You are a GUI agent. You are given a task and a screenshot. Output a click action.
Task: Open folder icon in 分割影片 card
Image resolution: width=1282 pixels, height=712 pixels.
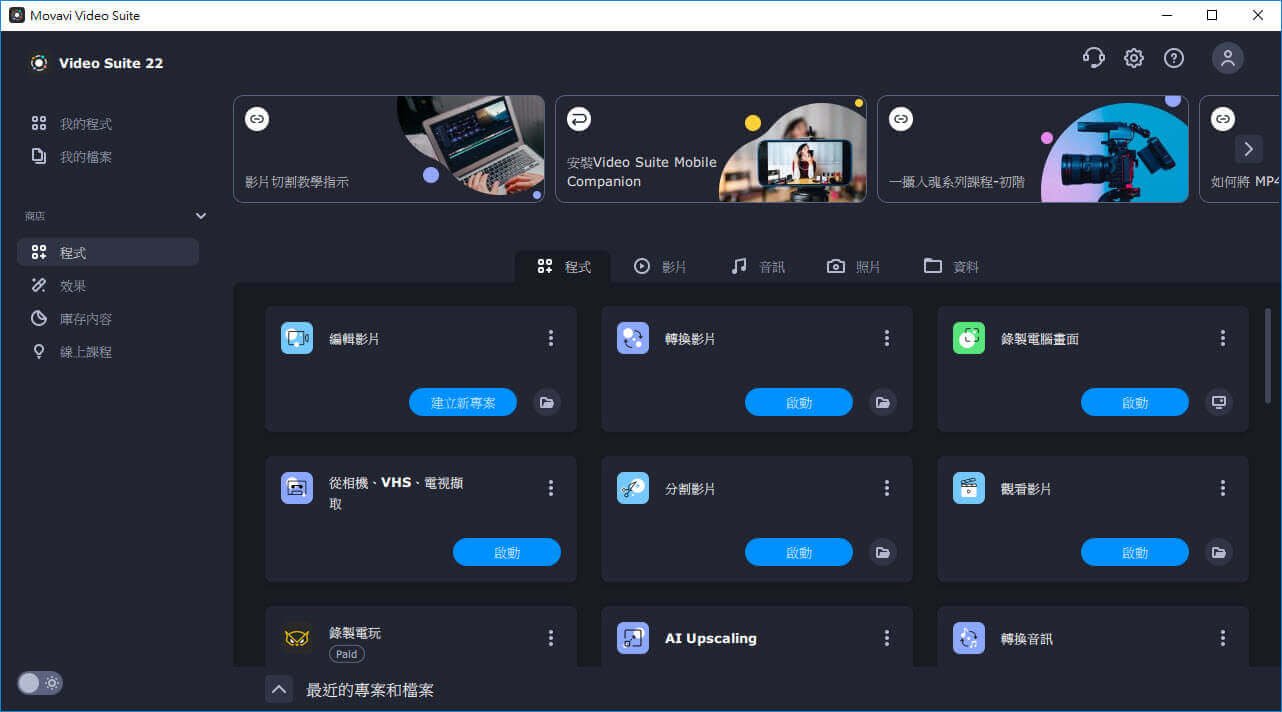[x=883, y=552]
